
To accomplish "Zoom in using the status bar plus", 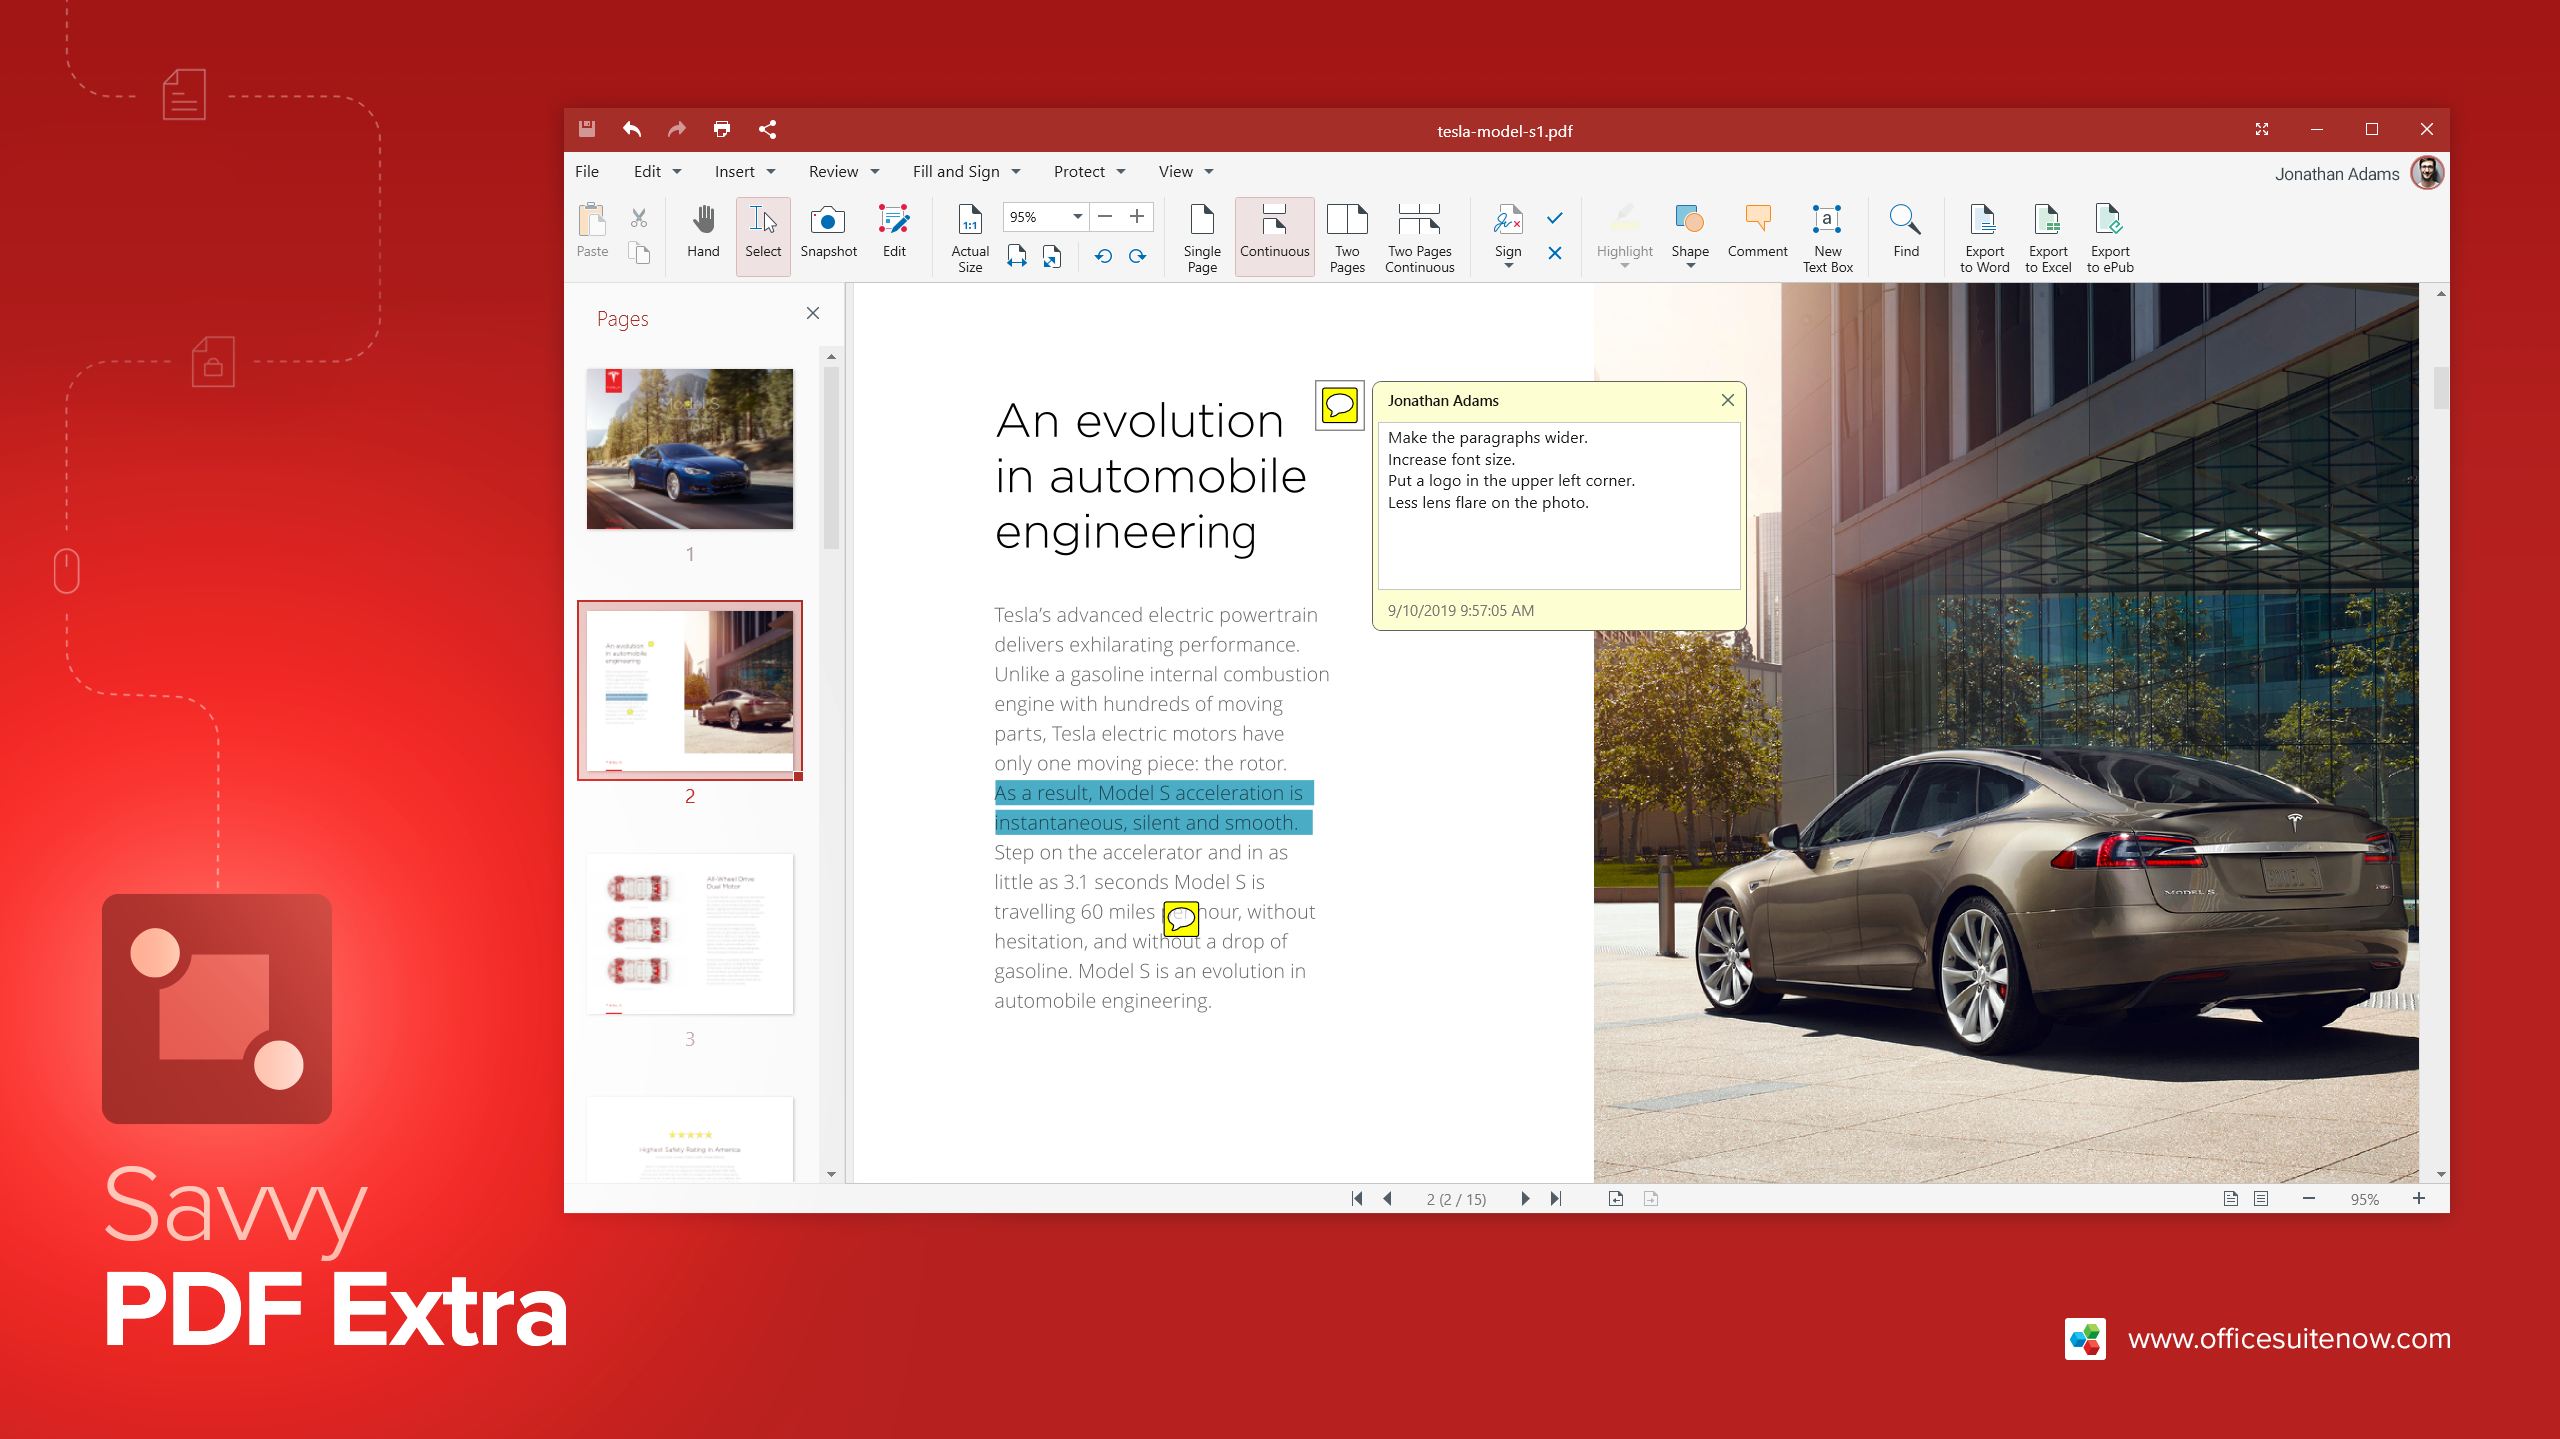I will tap(2419, 1198).
